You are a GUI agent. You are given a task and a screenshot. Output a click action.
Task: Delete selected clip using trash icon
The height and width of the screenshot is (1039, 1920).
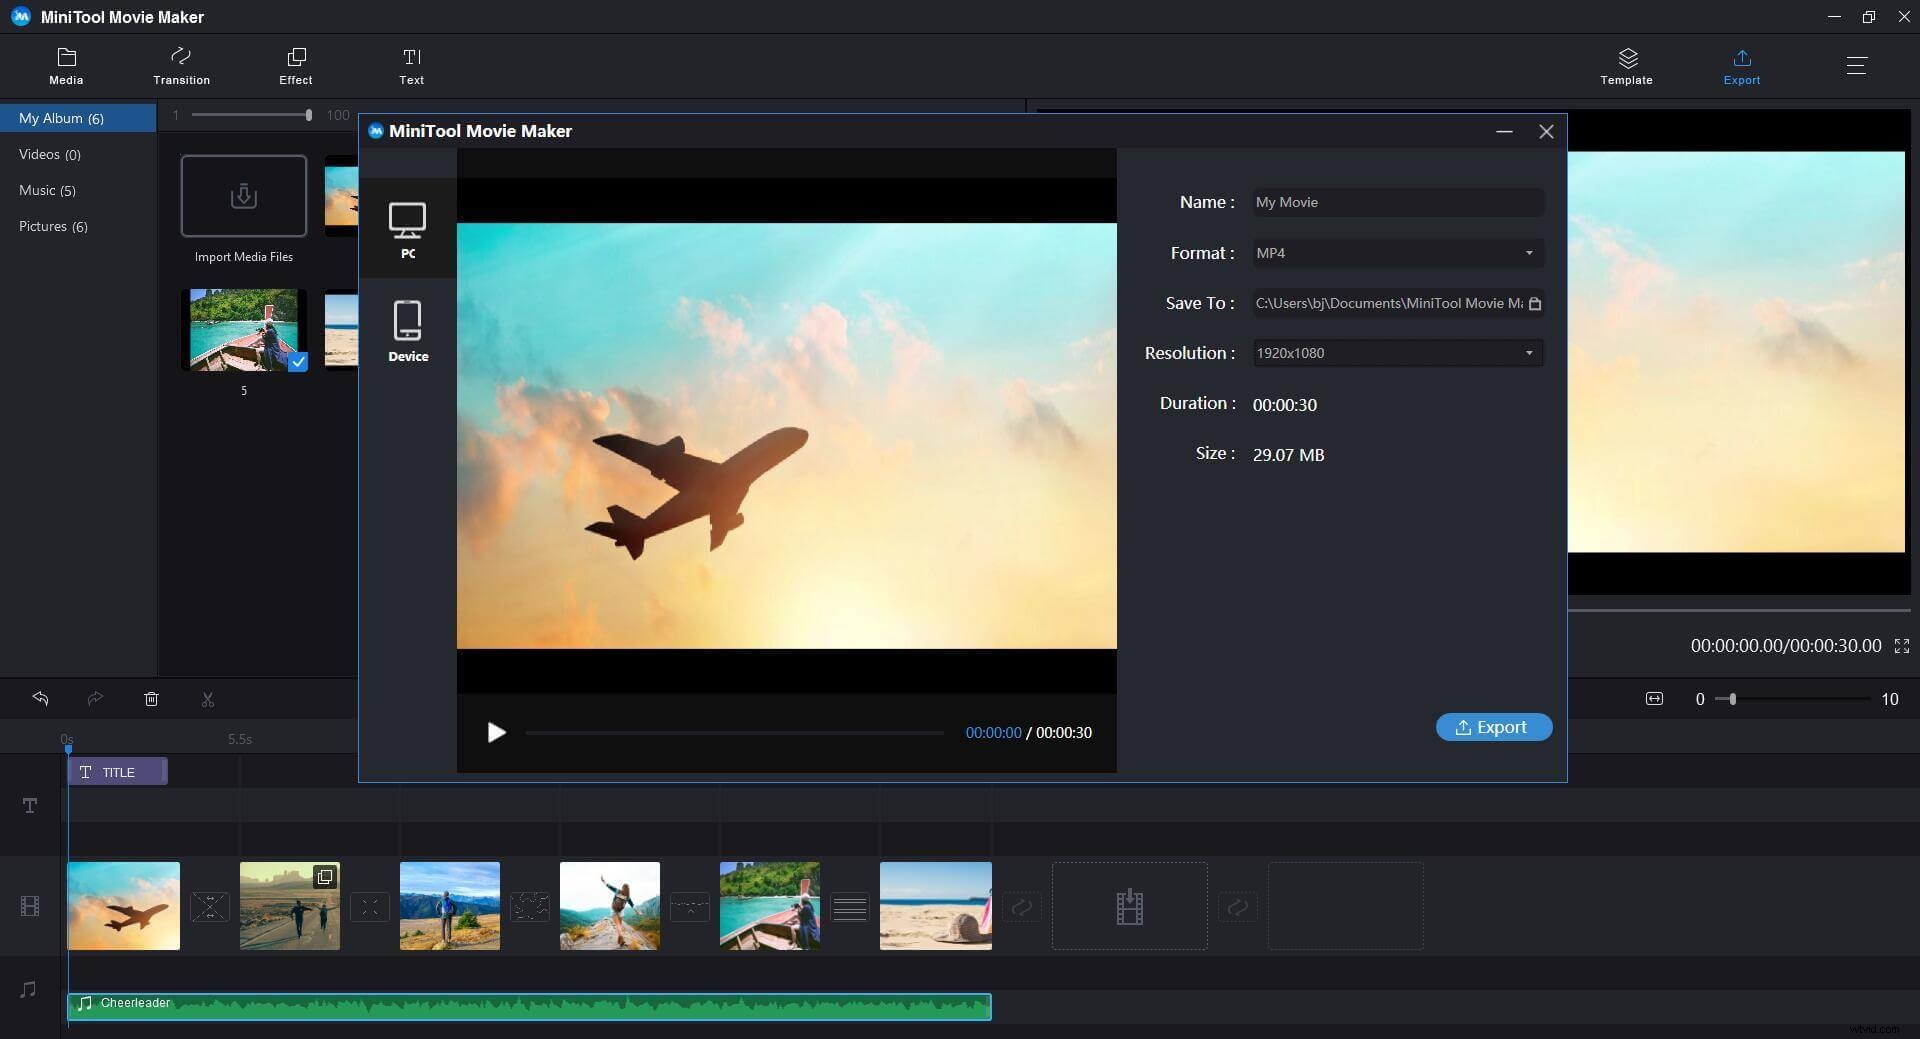pos(152,699)
